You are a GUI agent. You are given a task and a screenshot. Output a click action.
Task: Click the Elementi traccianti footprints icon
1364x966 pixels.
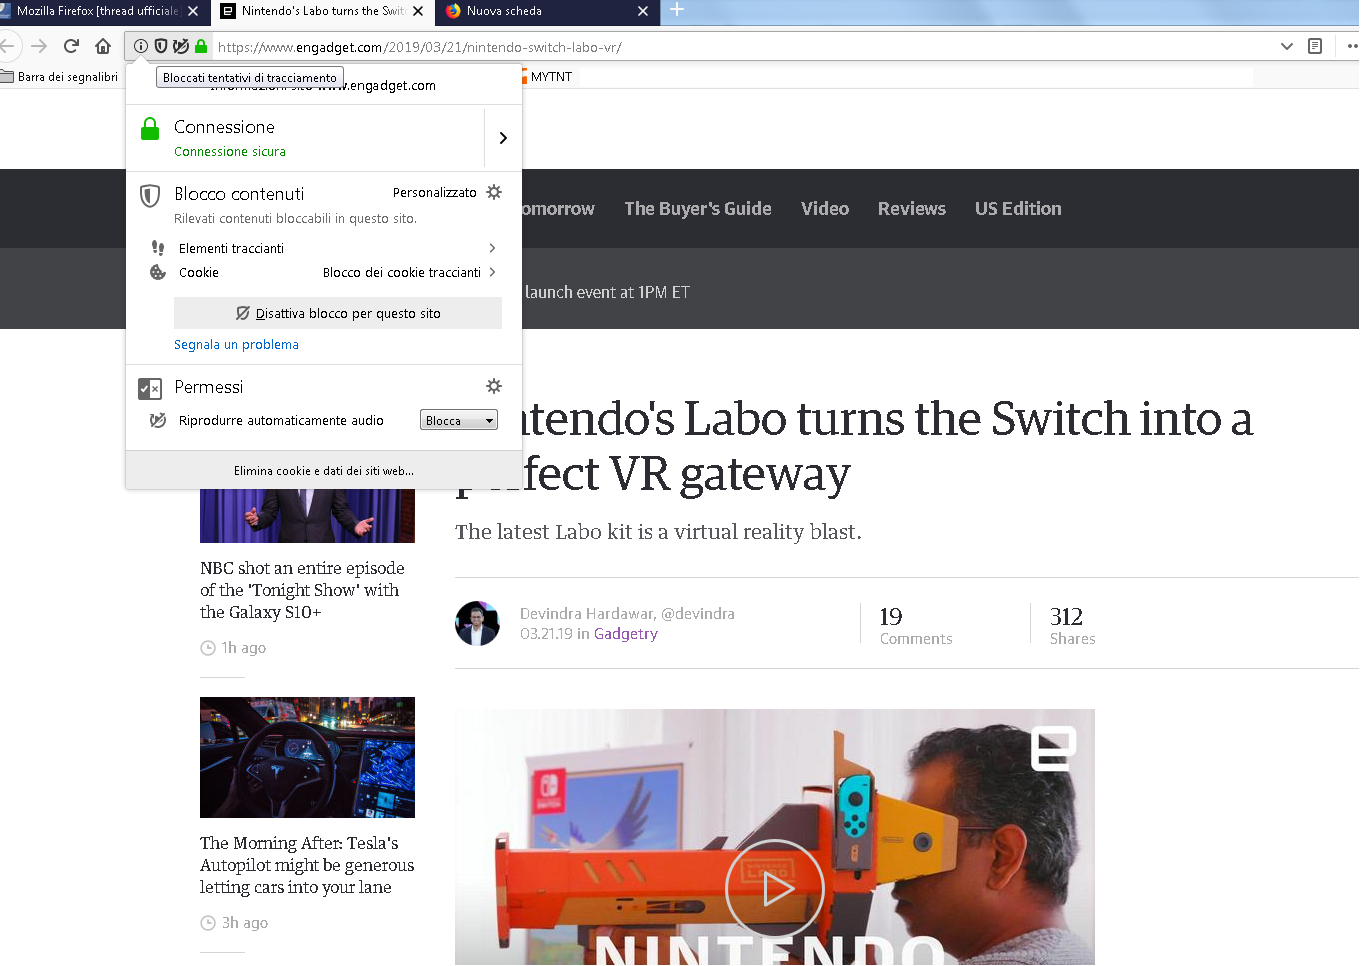click(158, 248)
